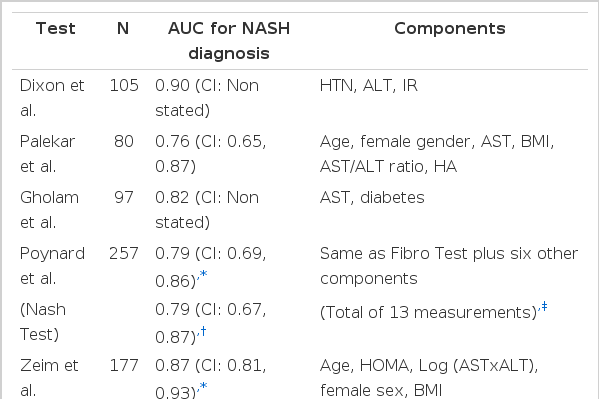Select the Zeim et al. test cell
The image size is (599, 399).
(x=49, y=378)
